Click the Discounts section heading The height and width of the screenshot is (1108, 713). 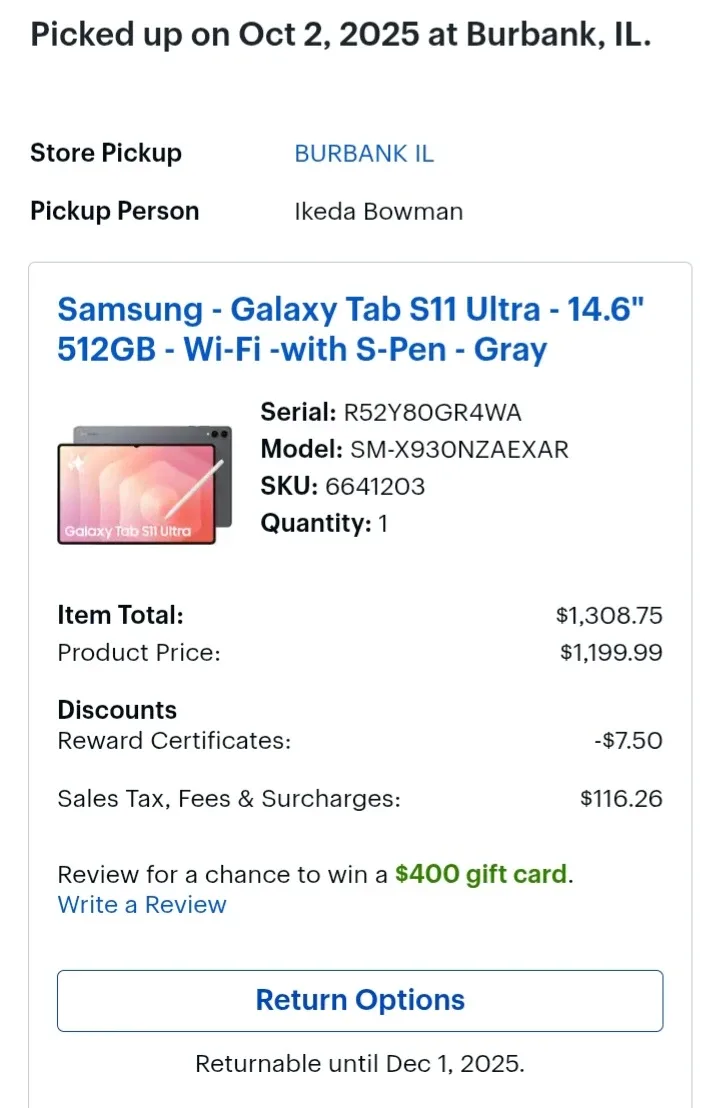(117, 709)
